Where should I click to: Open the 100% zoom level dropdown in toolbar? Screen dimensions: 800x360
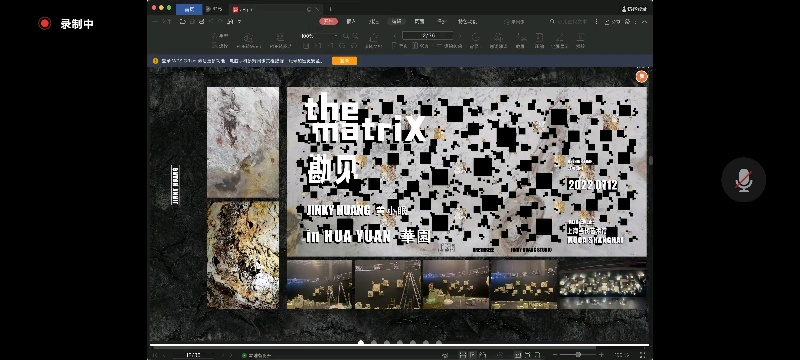pos(320,36)
